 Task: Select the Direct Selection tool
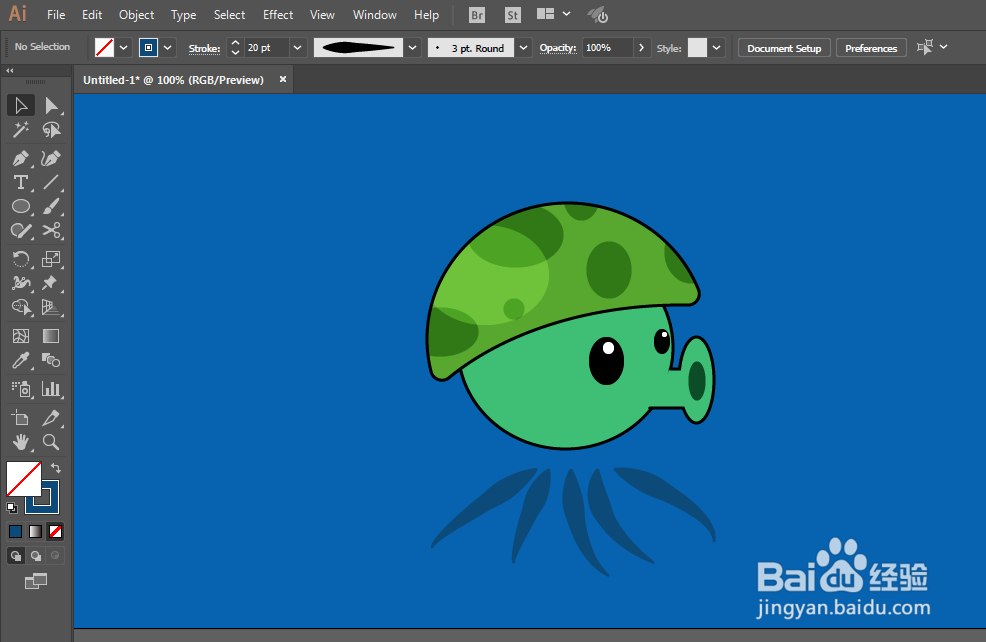[51, 106]
